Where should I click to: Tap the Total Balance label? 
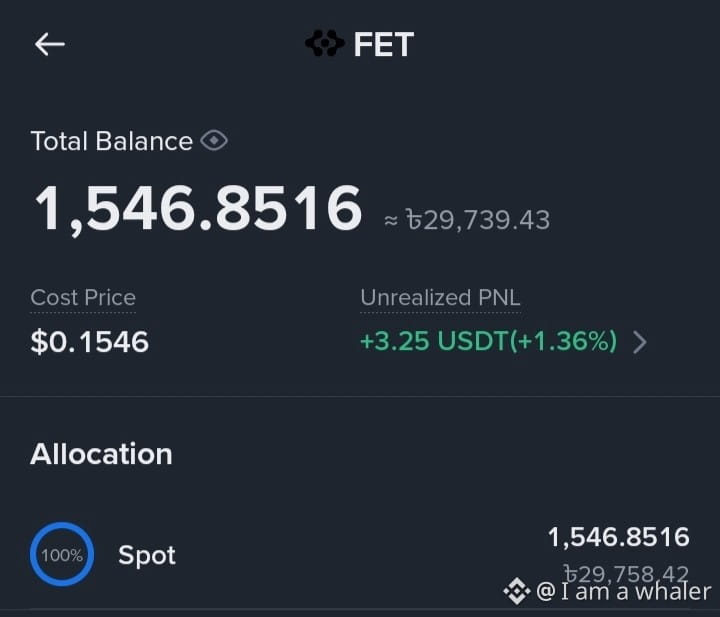click(112, 141)
